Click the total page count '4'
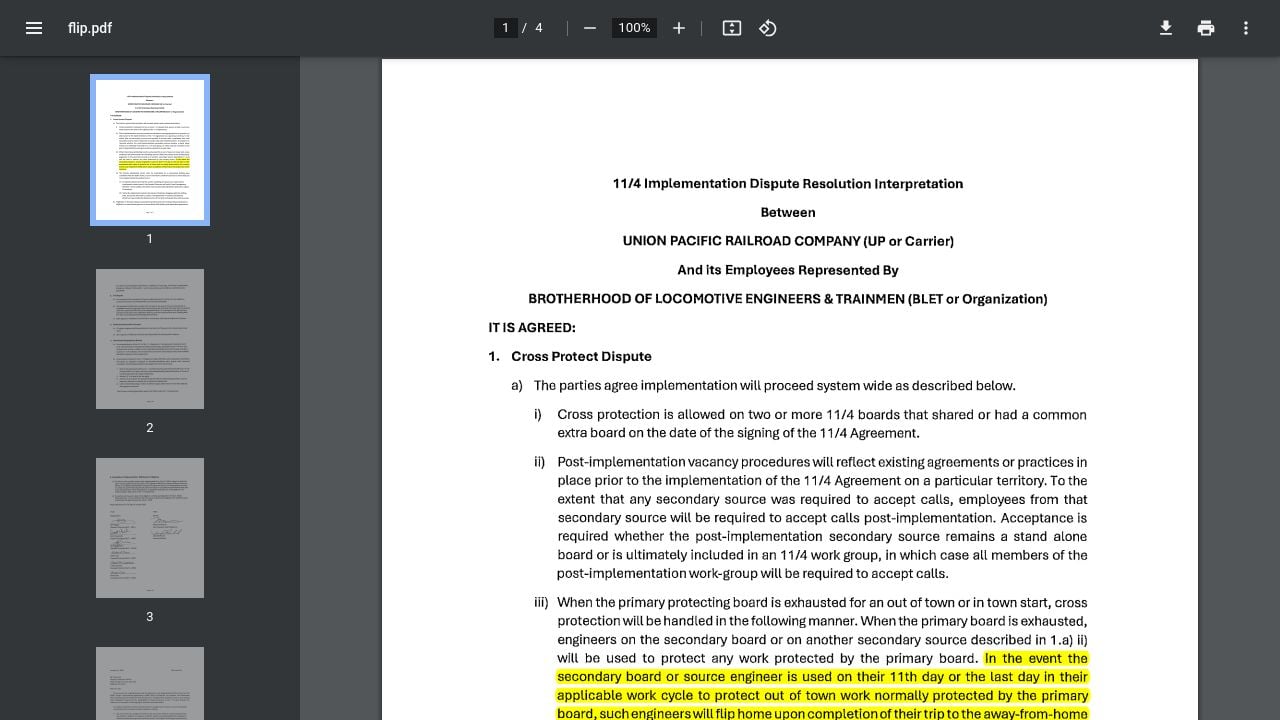Screen dimensions: 1280x720 539,28
